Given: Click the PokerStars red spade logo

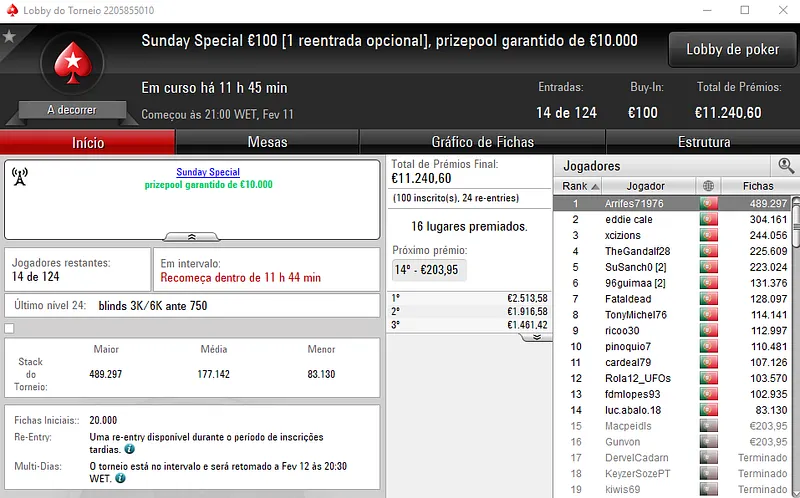Looking at the screenshot, I should coord(71,65).
